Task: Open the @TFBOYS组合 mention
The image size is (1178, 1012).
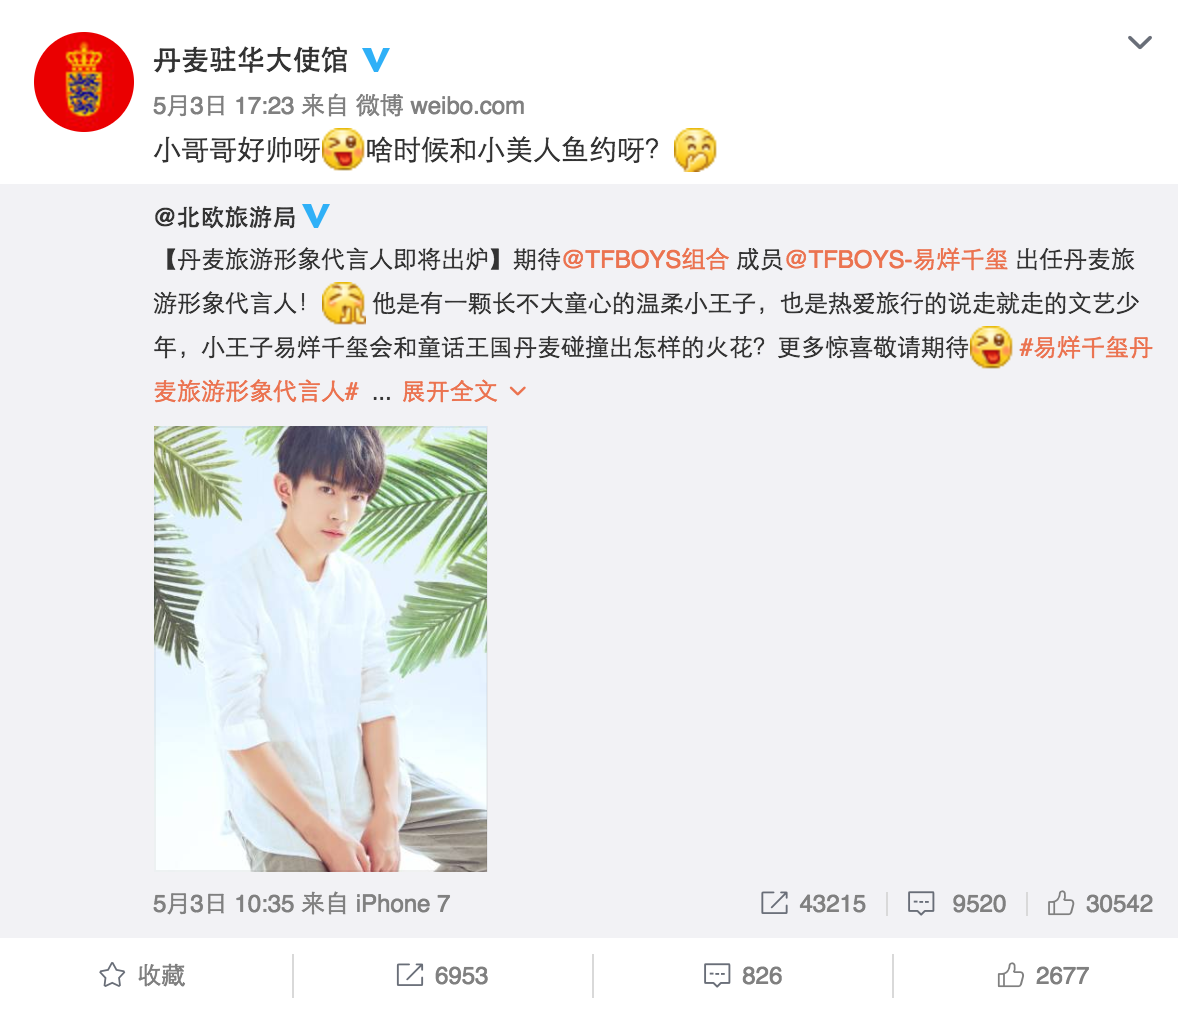Action: (645, 260)
